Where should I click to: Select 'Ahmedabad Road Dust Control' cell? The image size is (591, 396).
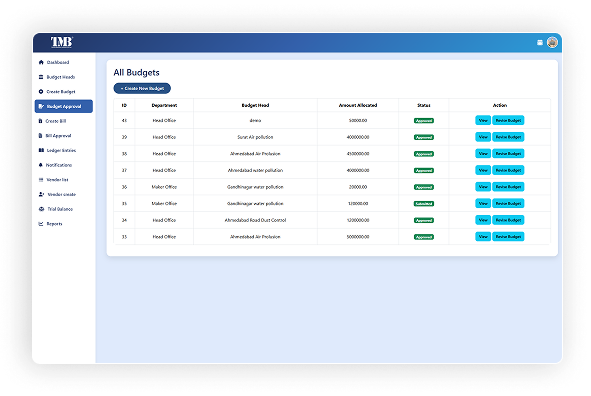[x=255, y=220]
